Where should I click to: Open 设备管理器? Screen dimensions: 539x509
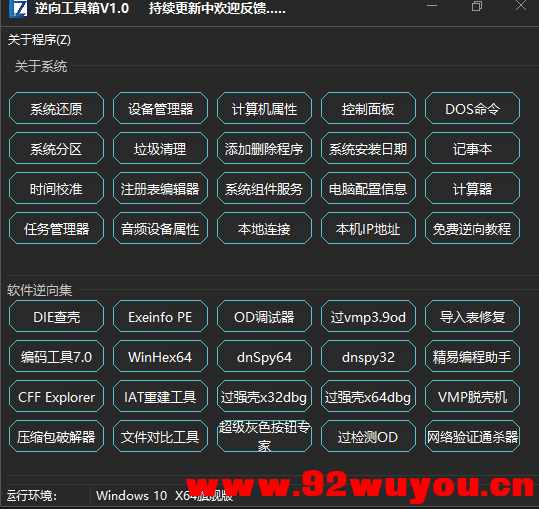(x=161, y=109)
